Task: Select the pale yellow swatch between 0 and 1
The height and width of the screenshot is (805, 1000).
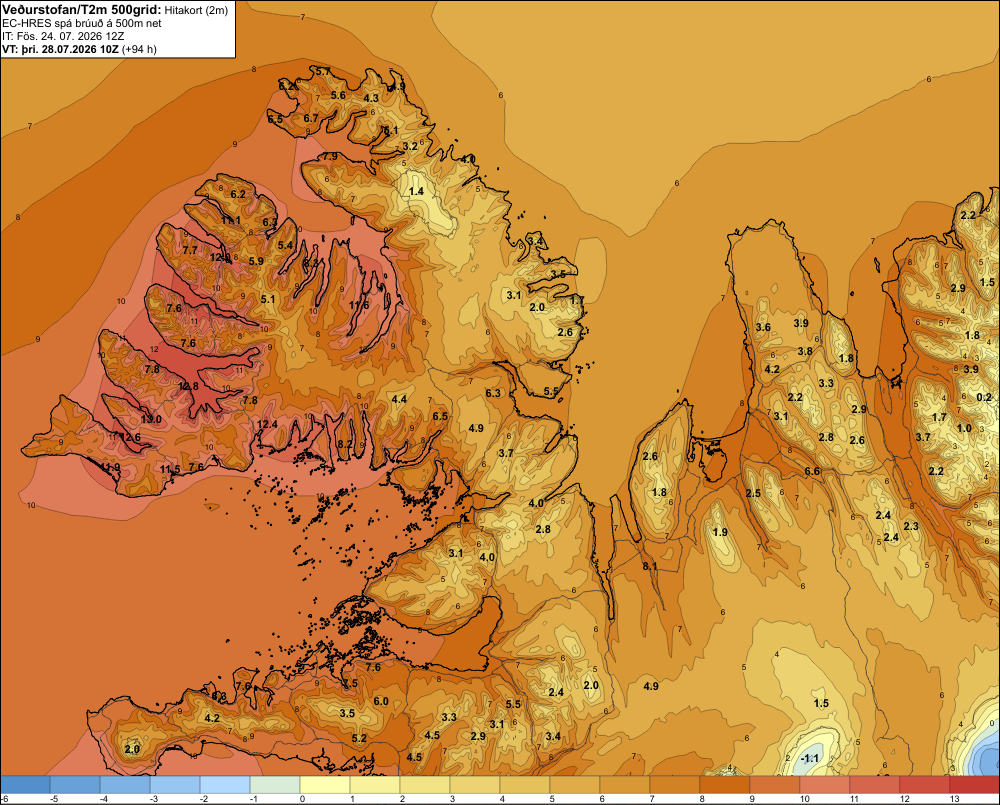Action: tap(325, 785)
